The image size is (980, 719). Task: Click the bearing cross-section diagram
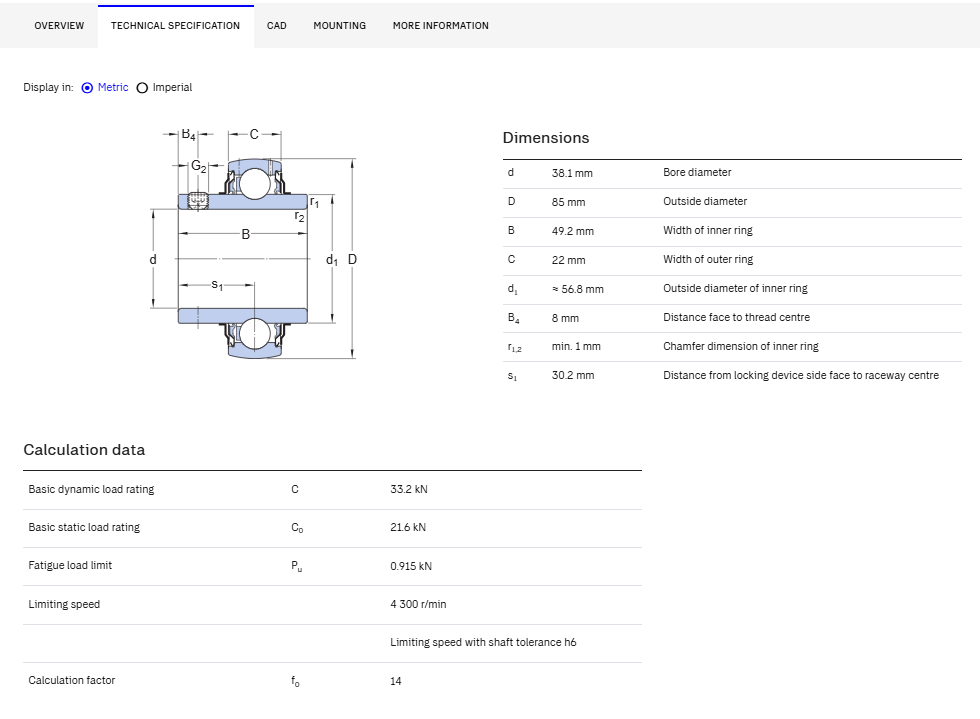(x=253, y=244)
